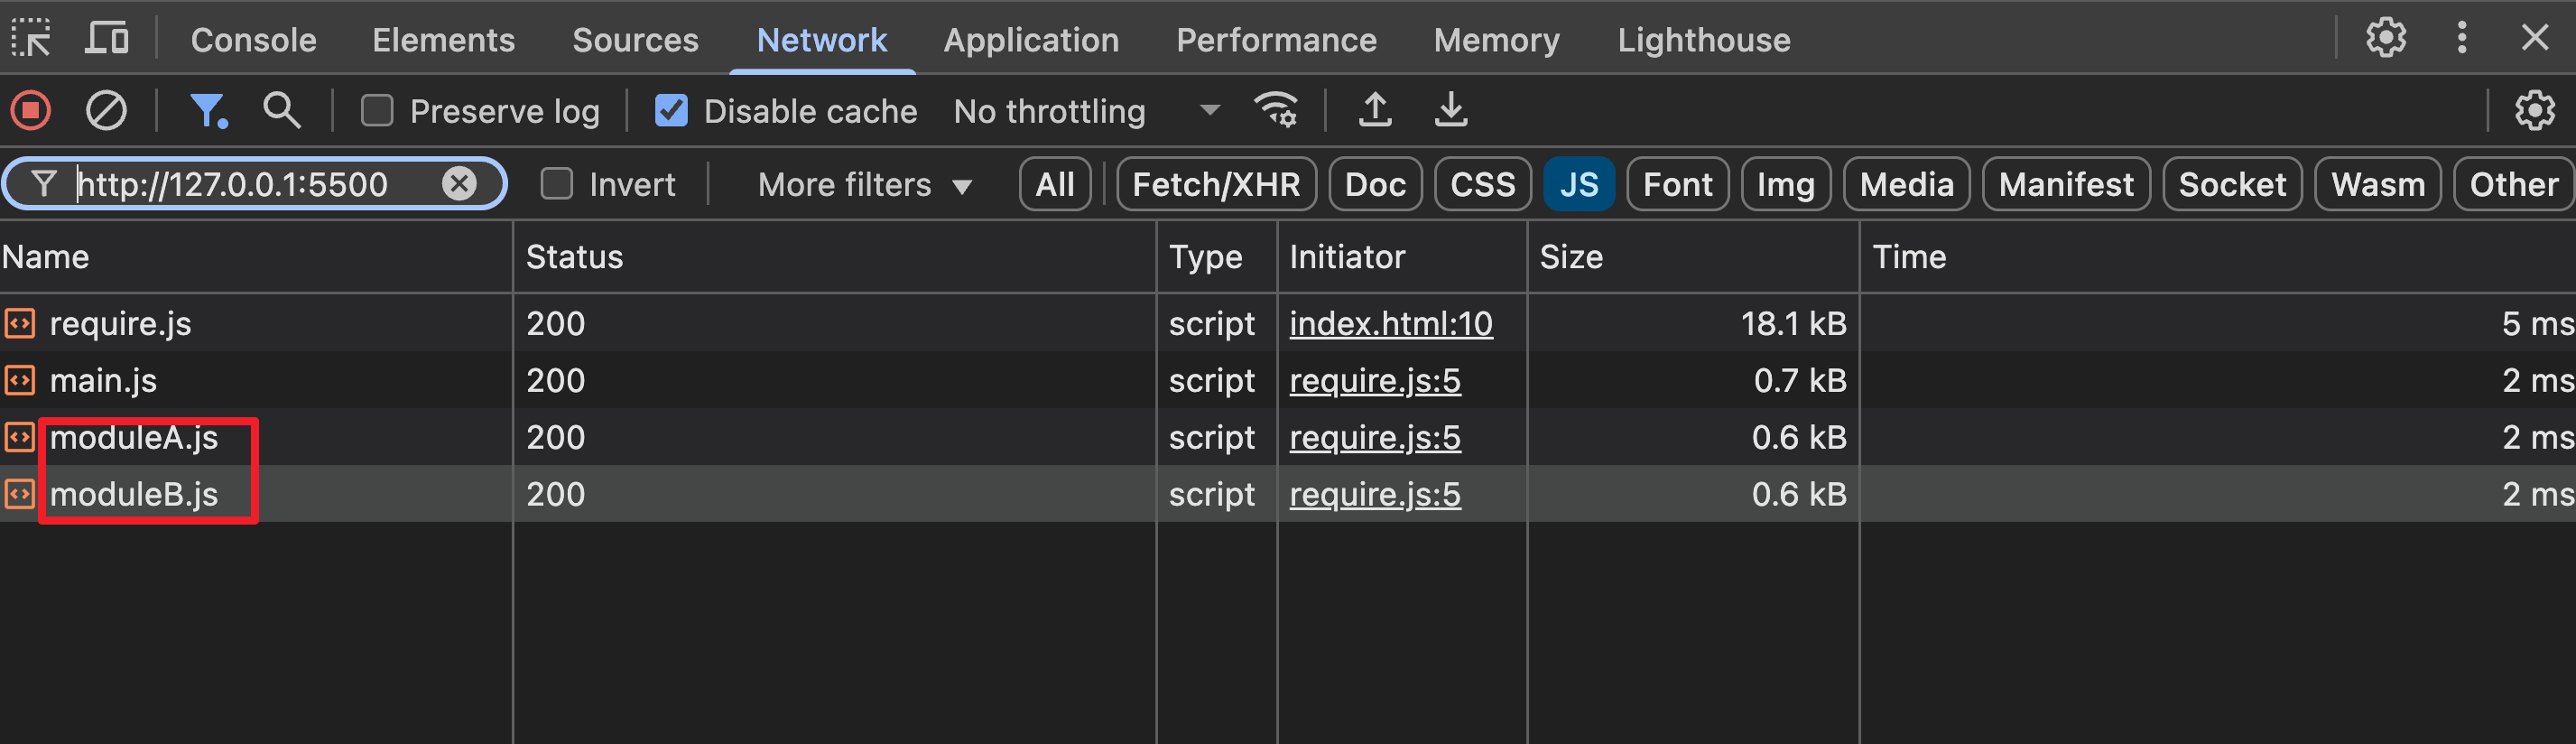Clear the network log
The image size is (2576, 744).
tap(106, 111)
